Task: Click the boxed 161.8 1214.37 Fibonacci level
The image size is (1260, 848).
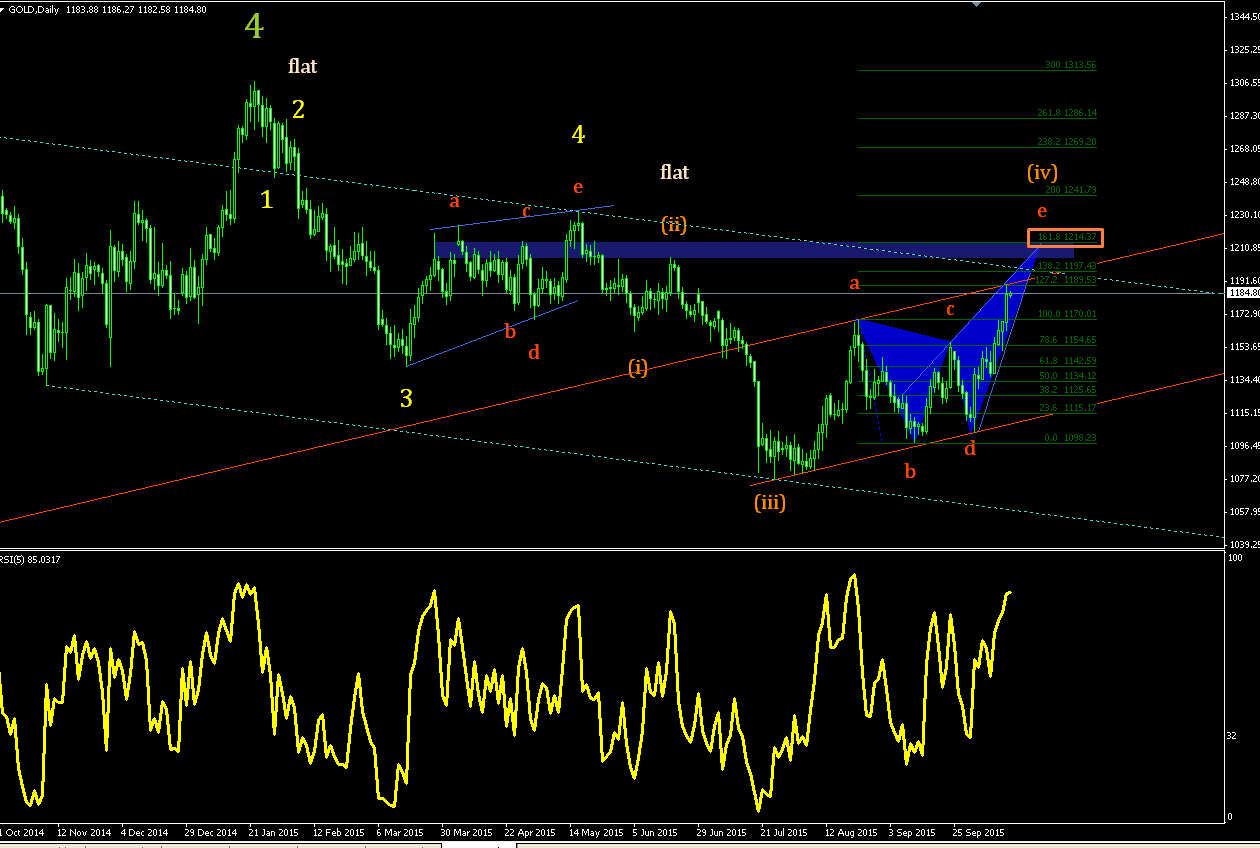Action: point(1066,237)
